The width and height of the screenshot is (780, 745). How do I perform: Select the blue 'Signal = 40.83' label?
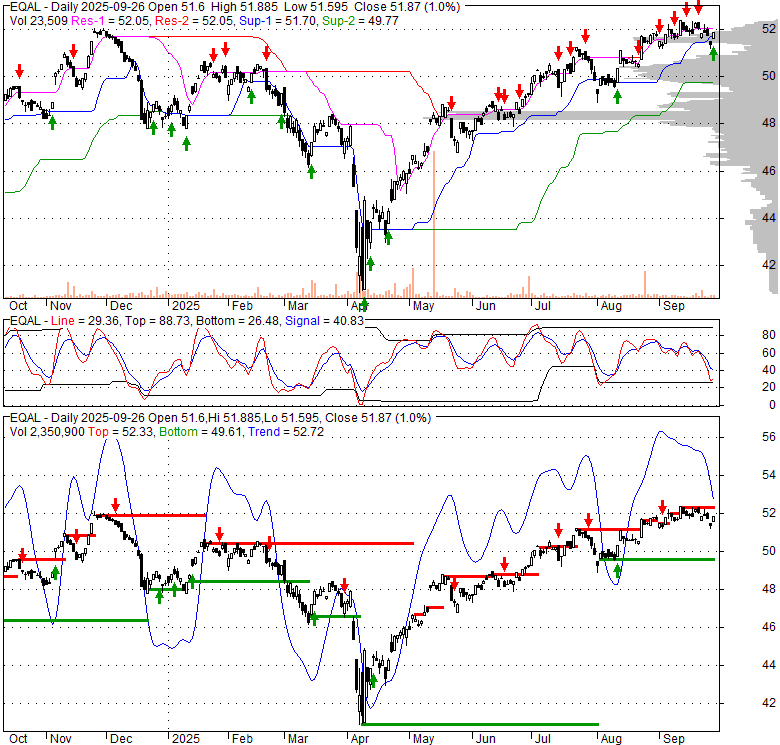[324, 321]
